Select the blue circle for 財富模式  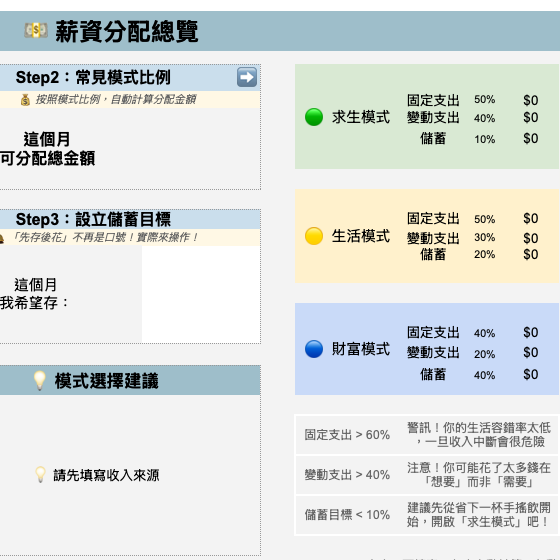(x=314, y=349)
